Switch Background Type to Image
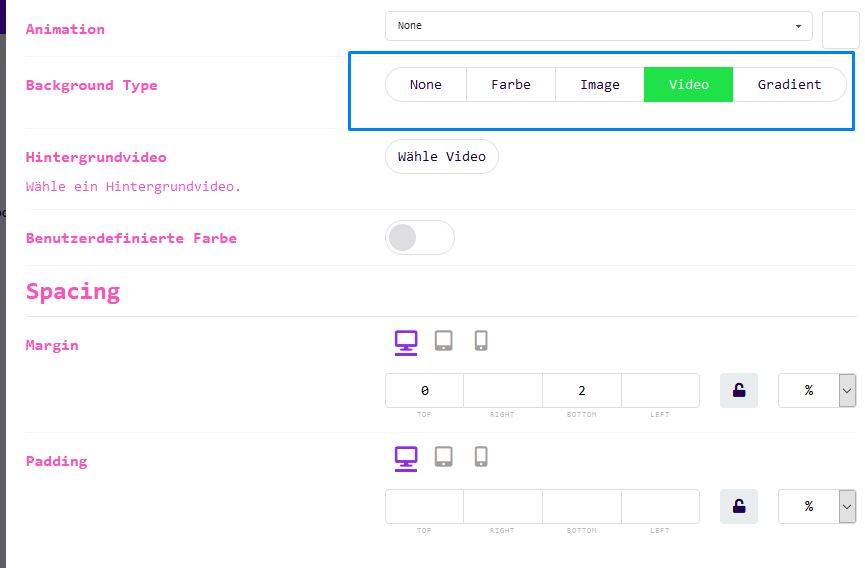The image size is (865, 568). pyautogui.click(x=599, y=85)
